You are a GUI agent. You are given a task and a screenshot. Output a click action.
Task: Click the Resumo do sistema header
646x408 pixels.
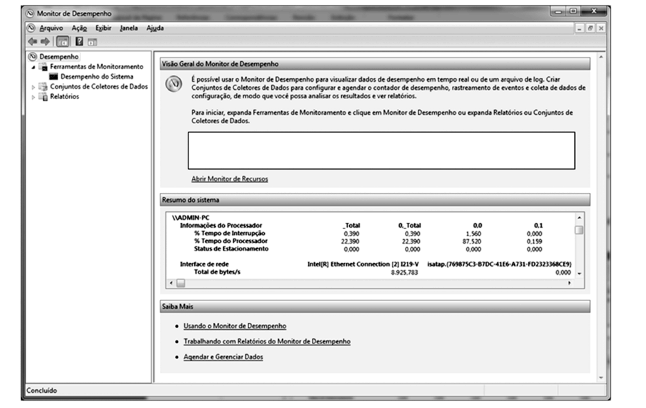coord(375,200)
